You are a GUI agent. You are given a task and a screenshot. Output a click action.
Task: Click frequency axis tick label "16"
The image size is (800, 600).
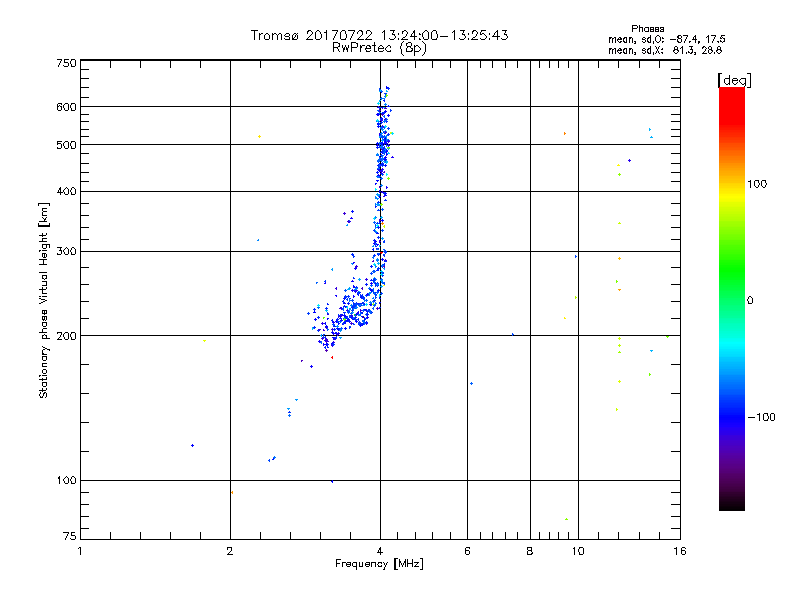tap(680, 551)
